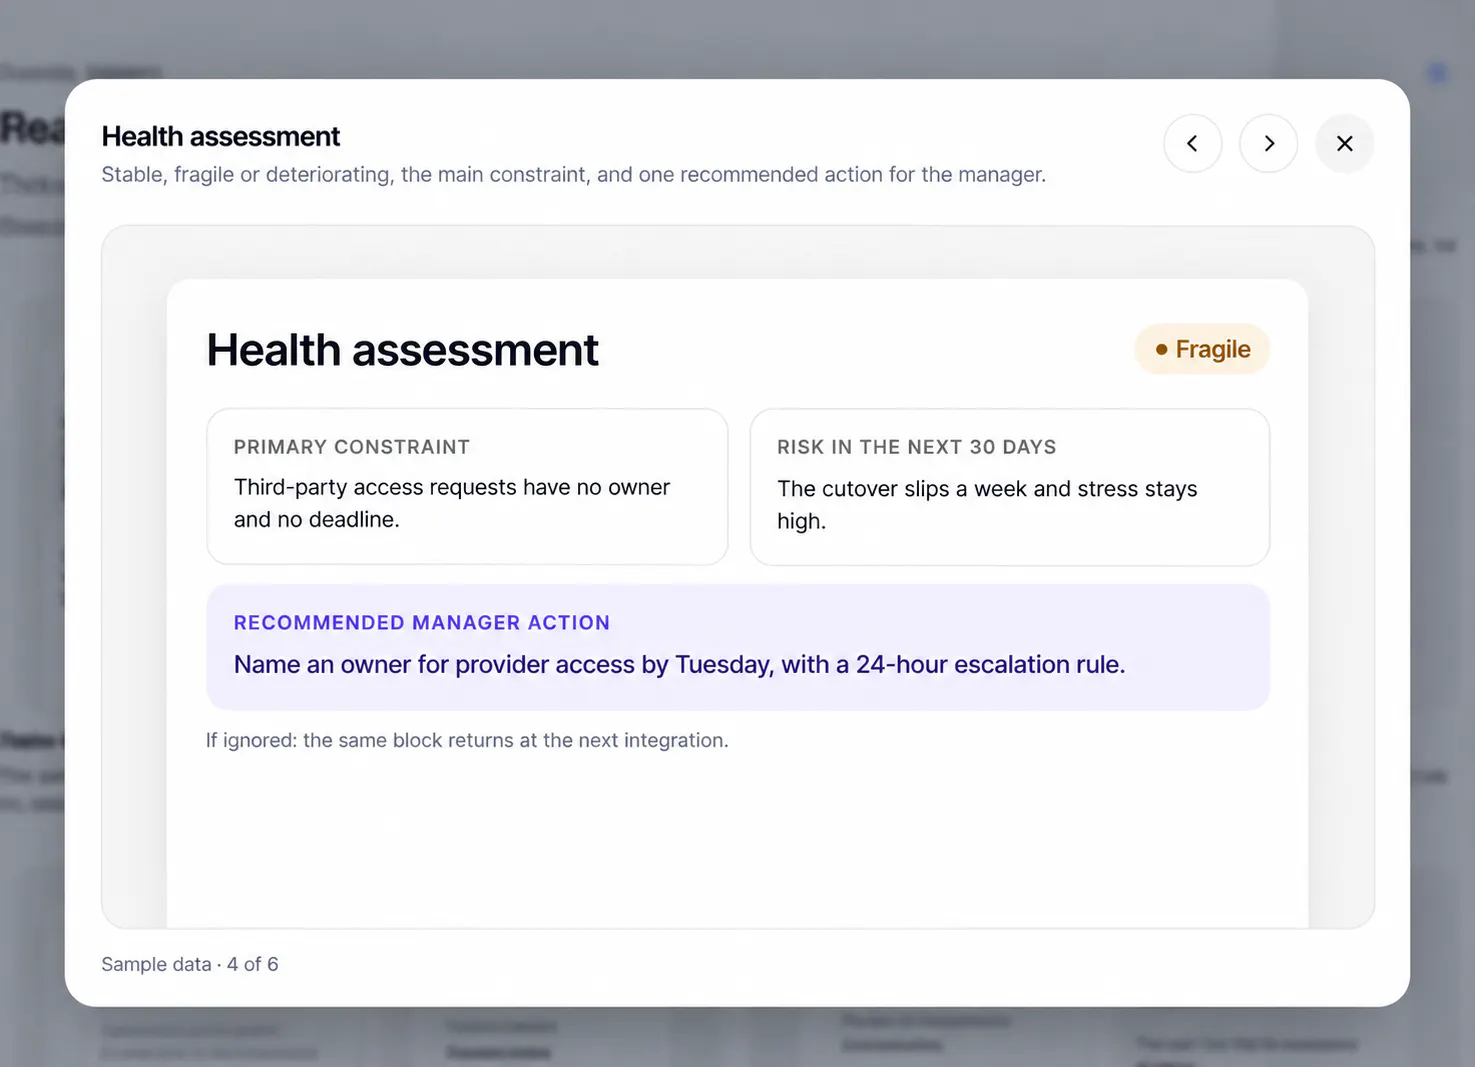Click 'Name an owner for provider access' text
Screen dimensions: 1475x1067
tap(680, 664)
